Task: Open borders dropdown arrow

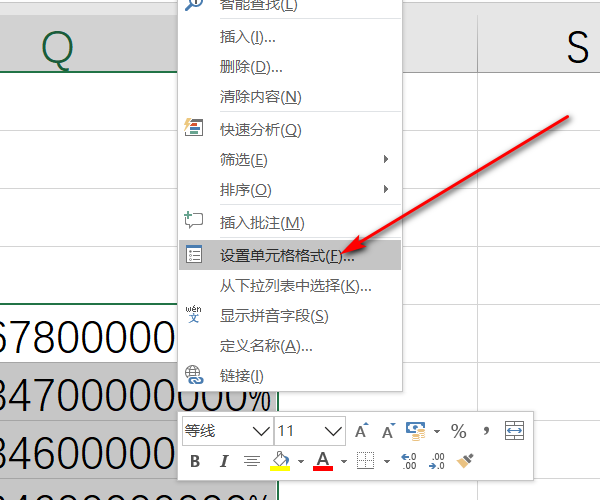Action: tap(387, 461)
